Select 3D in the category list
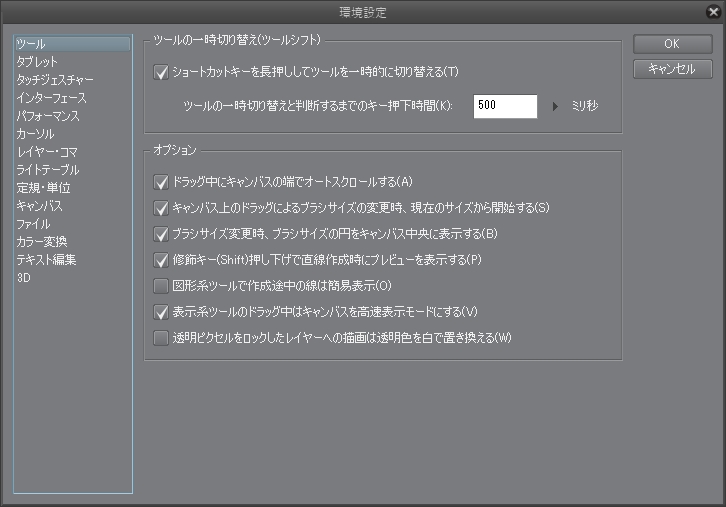This screenshot has height=507, width=726. pyautogui.click(x=25, y=278)
